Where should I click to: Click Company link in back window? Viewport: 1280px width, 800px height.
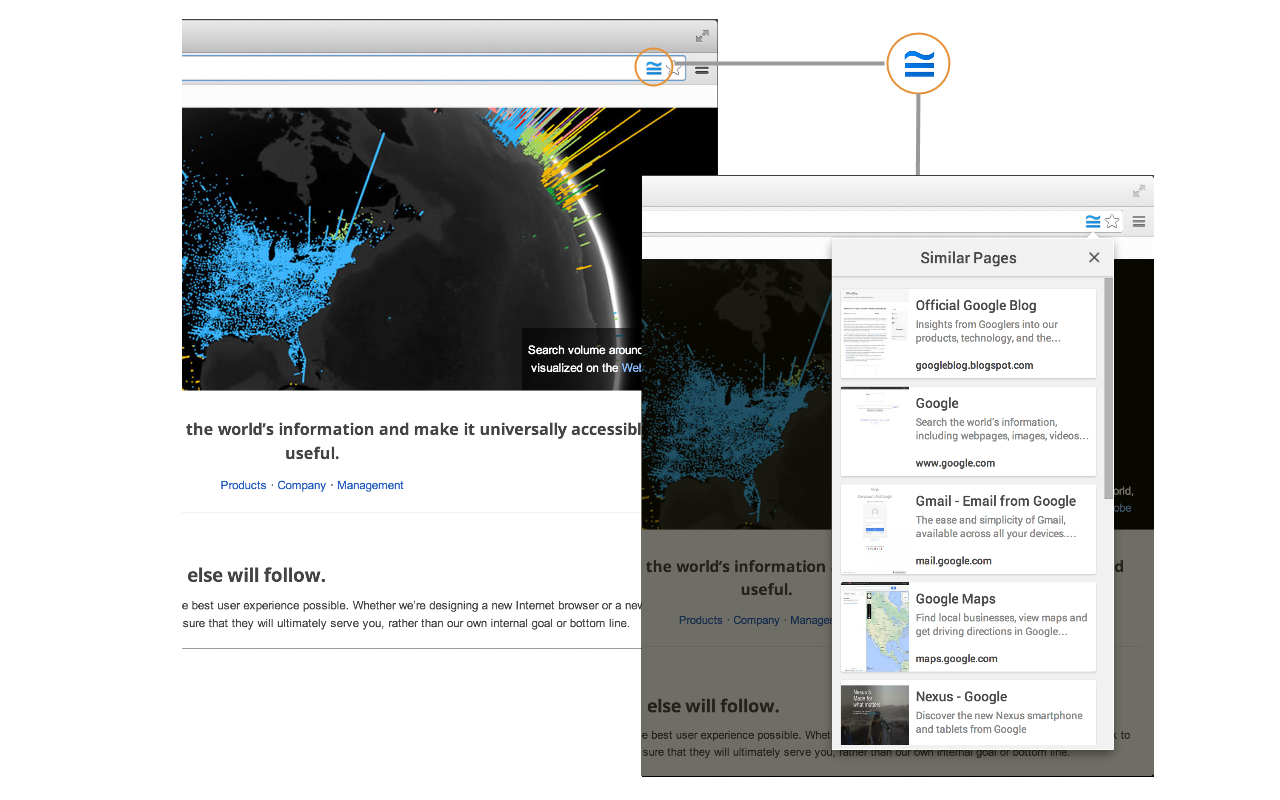(301, 486)
